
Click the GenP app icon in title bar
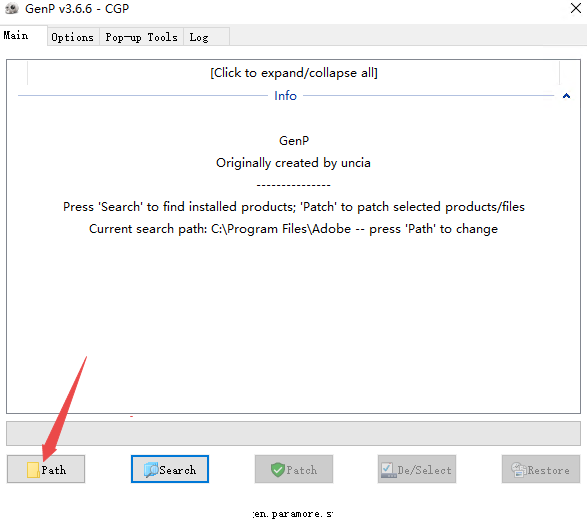(12, 8)
